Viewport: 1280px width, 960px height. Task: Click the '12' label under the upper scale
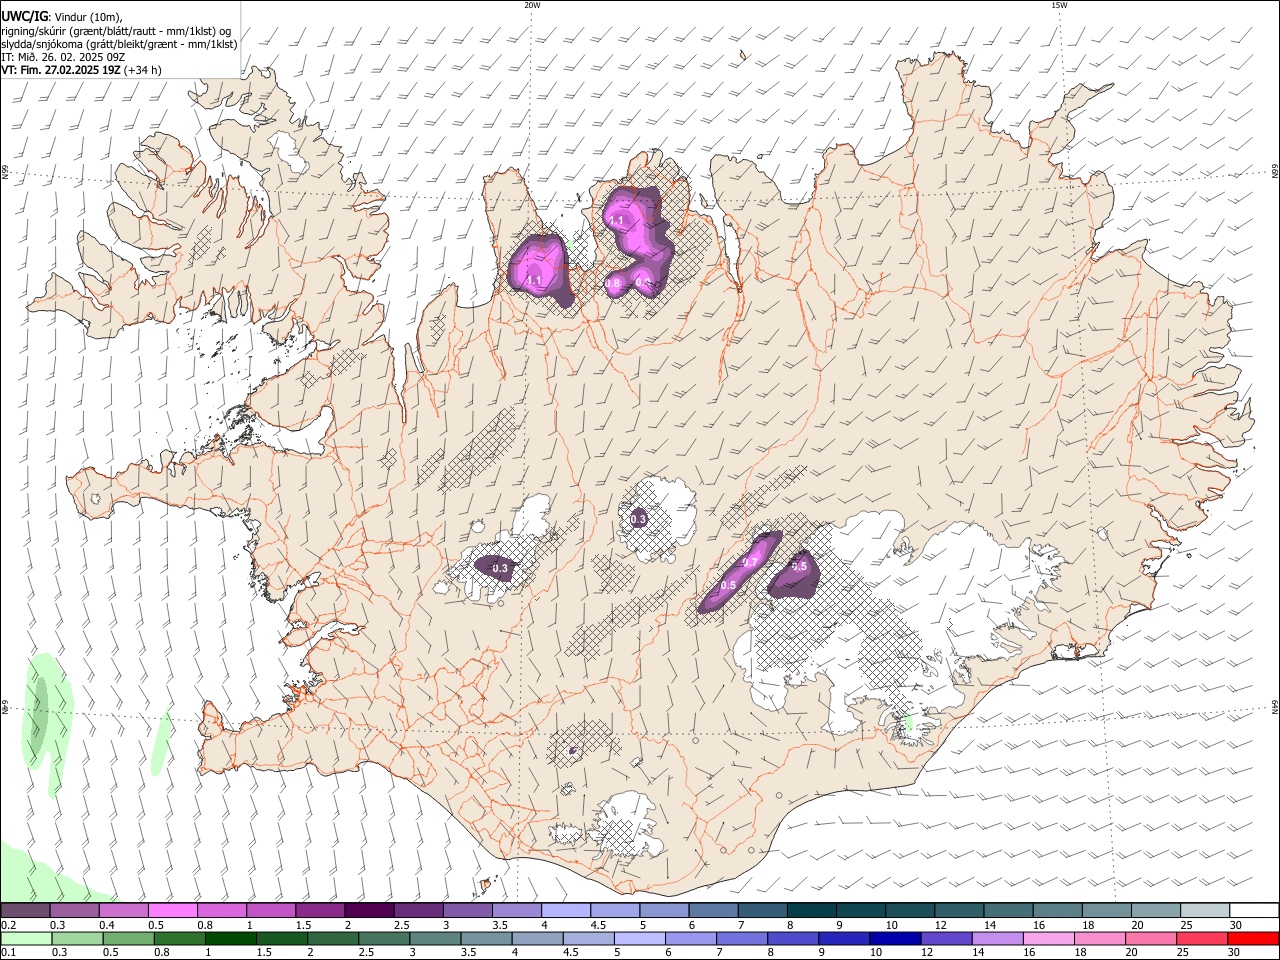point(940,925)
